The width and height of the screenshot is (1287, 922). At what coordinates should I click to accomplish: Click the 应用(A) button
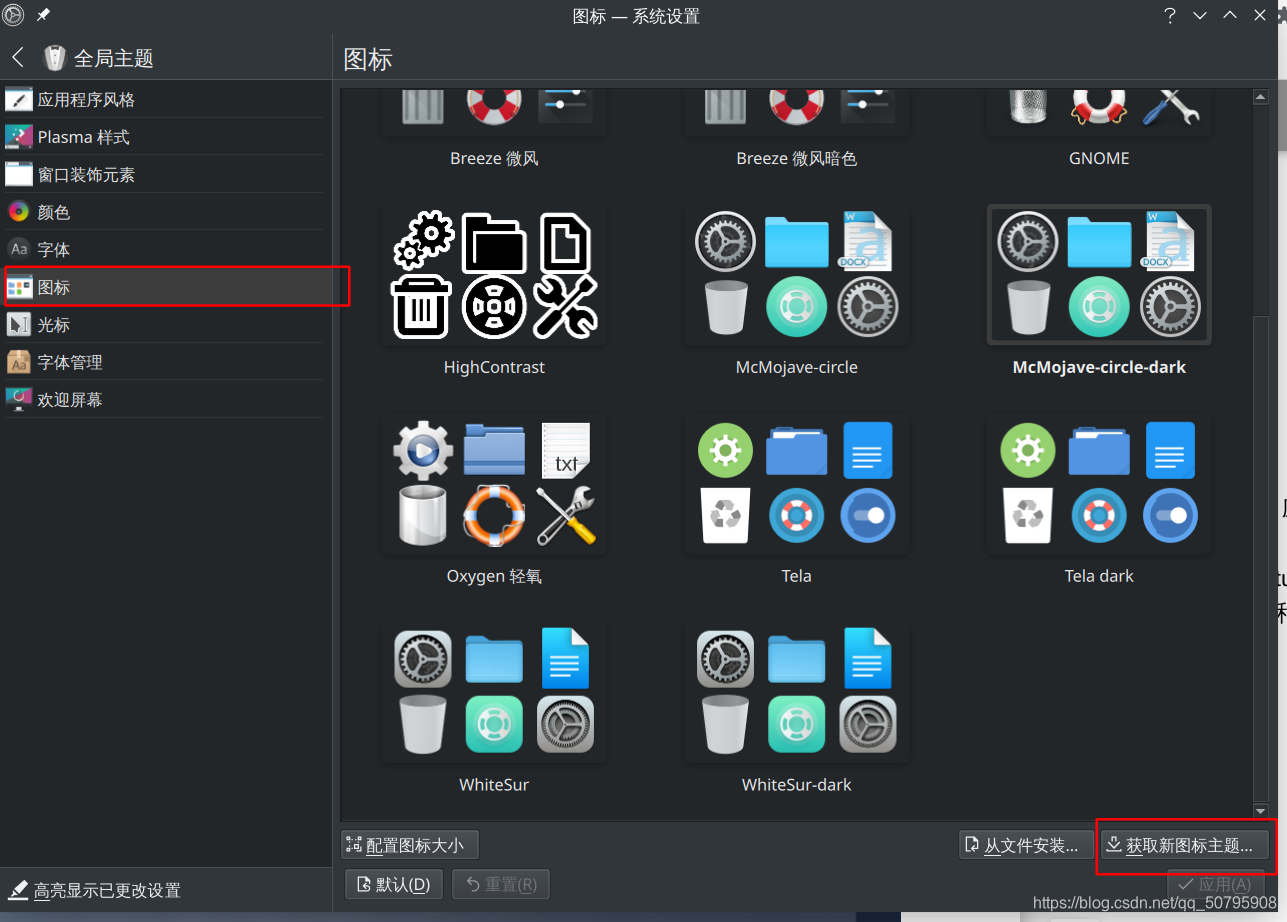tap(1215, 884)
